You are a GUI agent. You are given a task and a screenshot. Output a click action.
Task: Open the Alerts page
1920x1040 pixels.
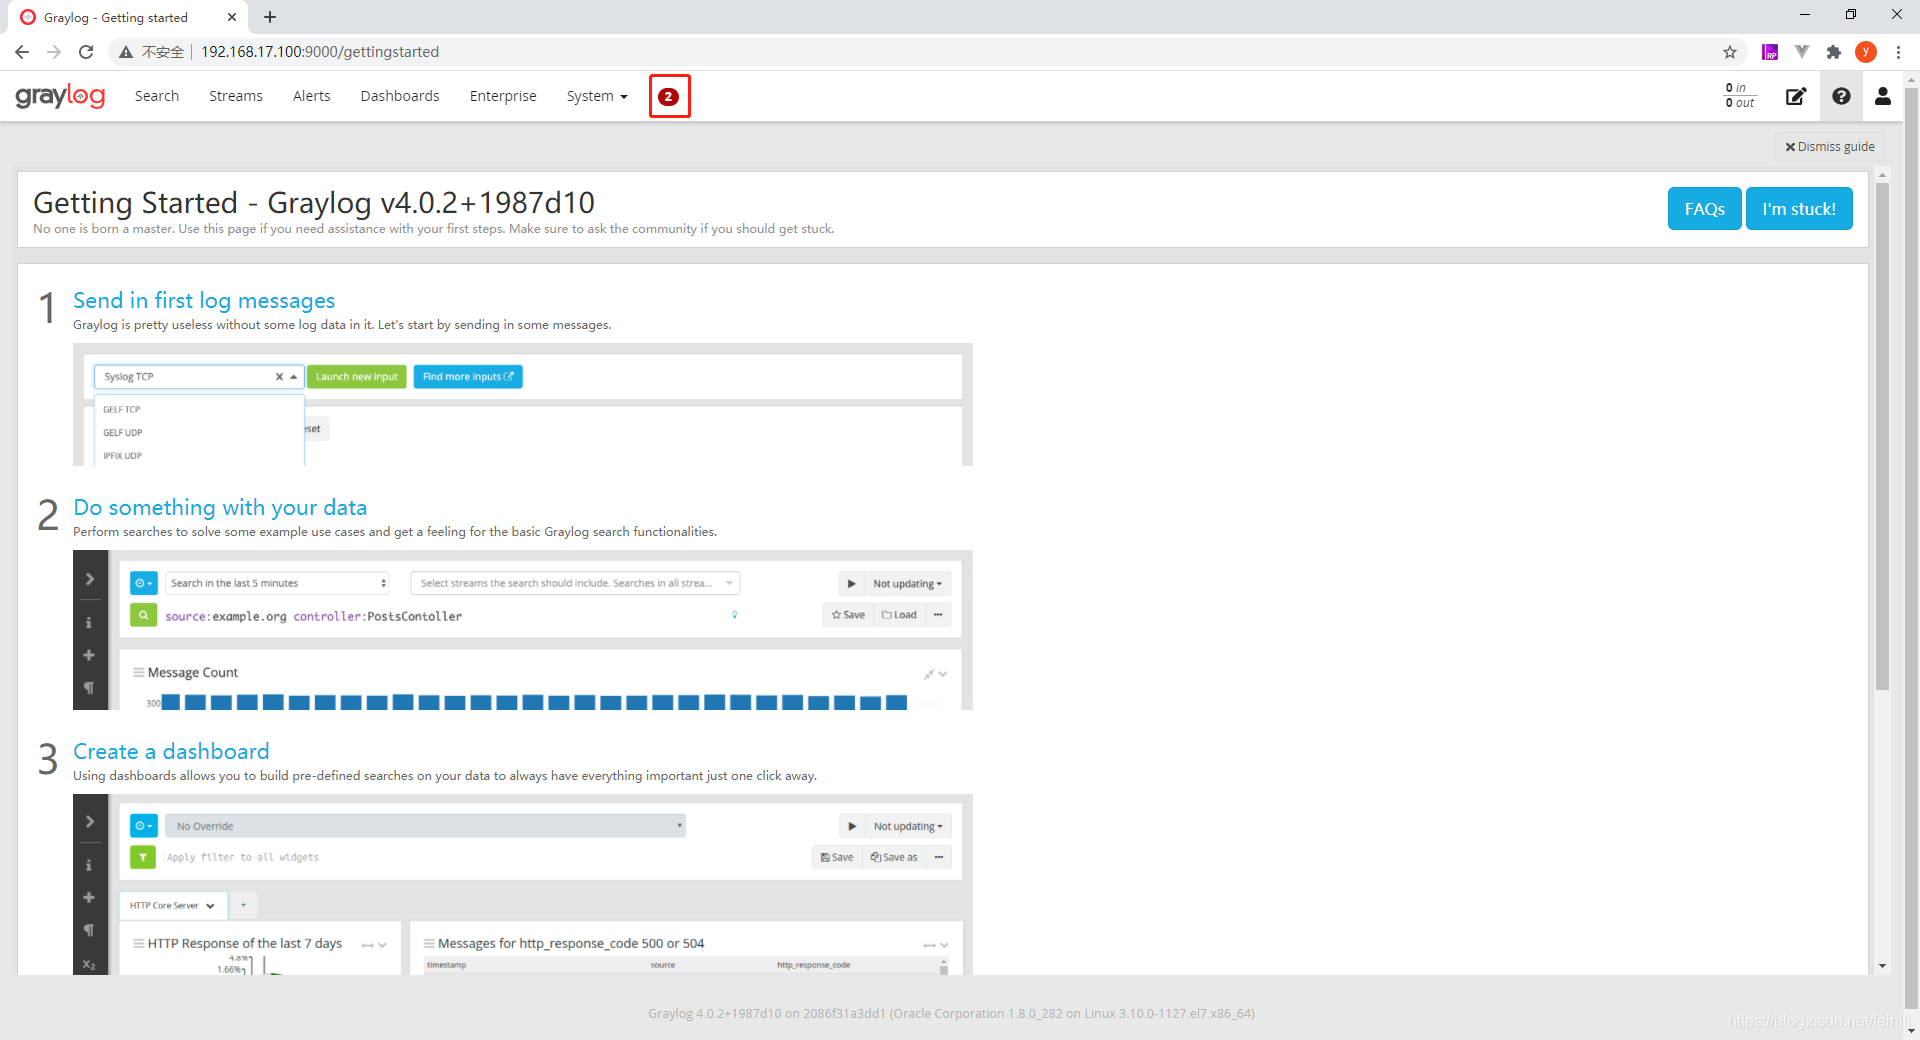tap(312, 96)
